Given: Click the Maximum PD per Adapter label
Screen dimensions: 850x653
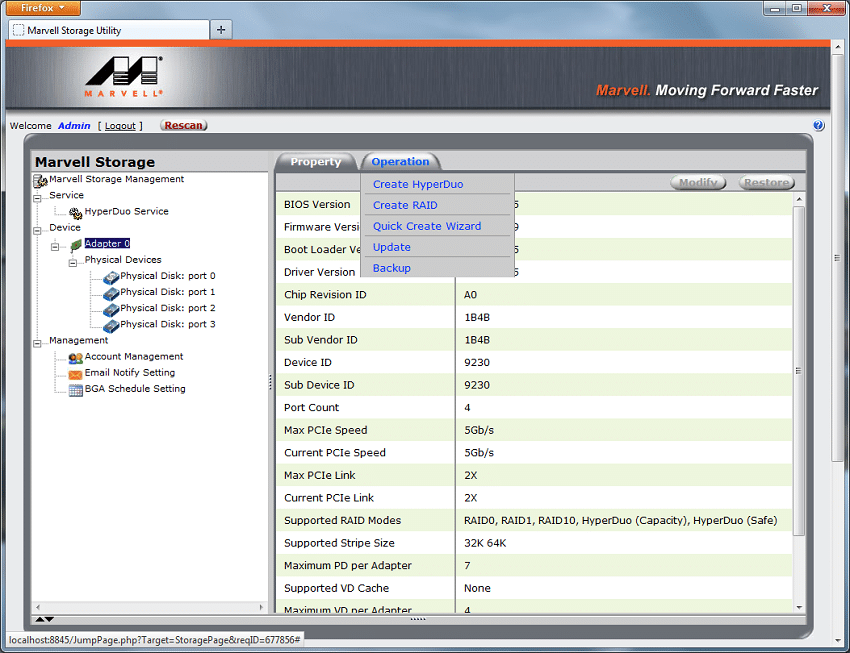Looking at the screenshot, I should pyautogui.click(x=347, y=566).
